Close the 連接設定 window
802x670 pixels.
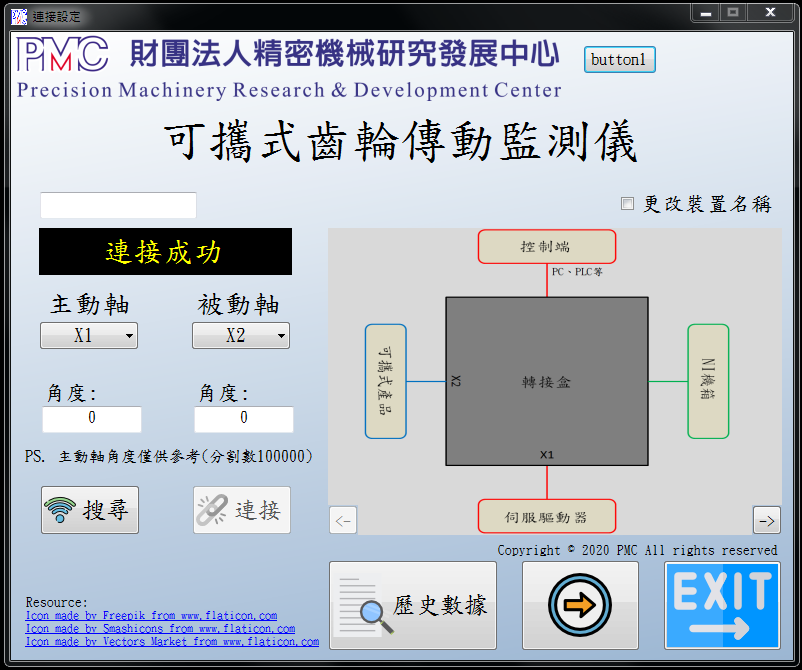pyautogui.click(x=770, y=12)
